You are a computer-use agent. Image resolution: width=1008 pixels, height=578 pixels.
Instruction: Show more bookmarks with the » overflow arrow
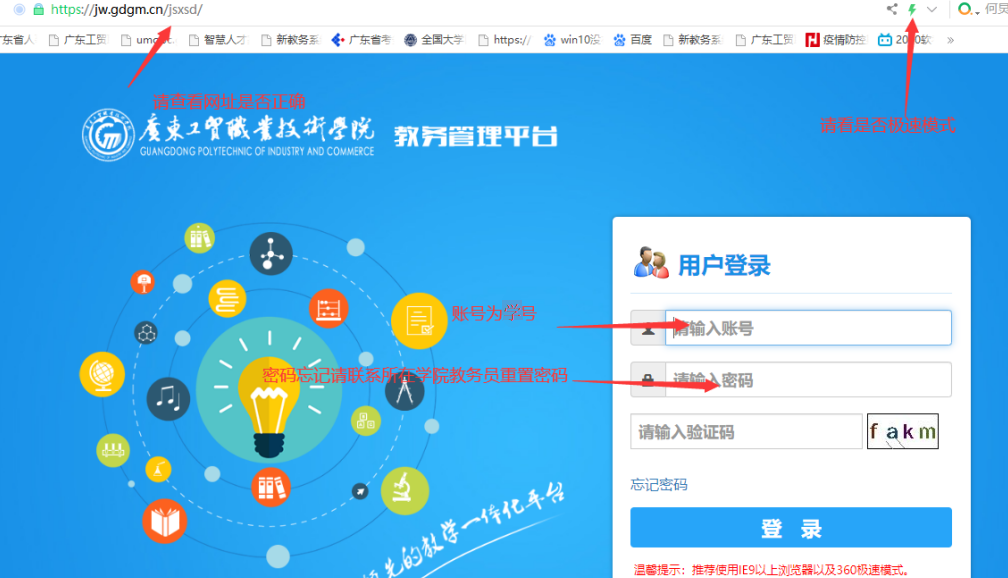point(950,40)
